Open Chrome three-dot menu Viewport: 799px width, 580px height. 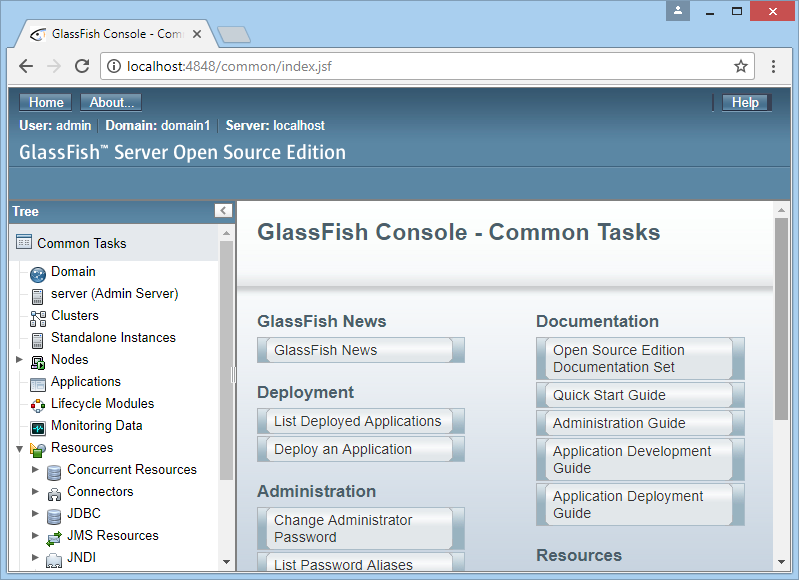point(773,66)
